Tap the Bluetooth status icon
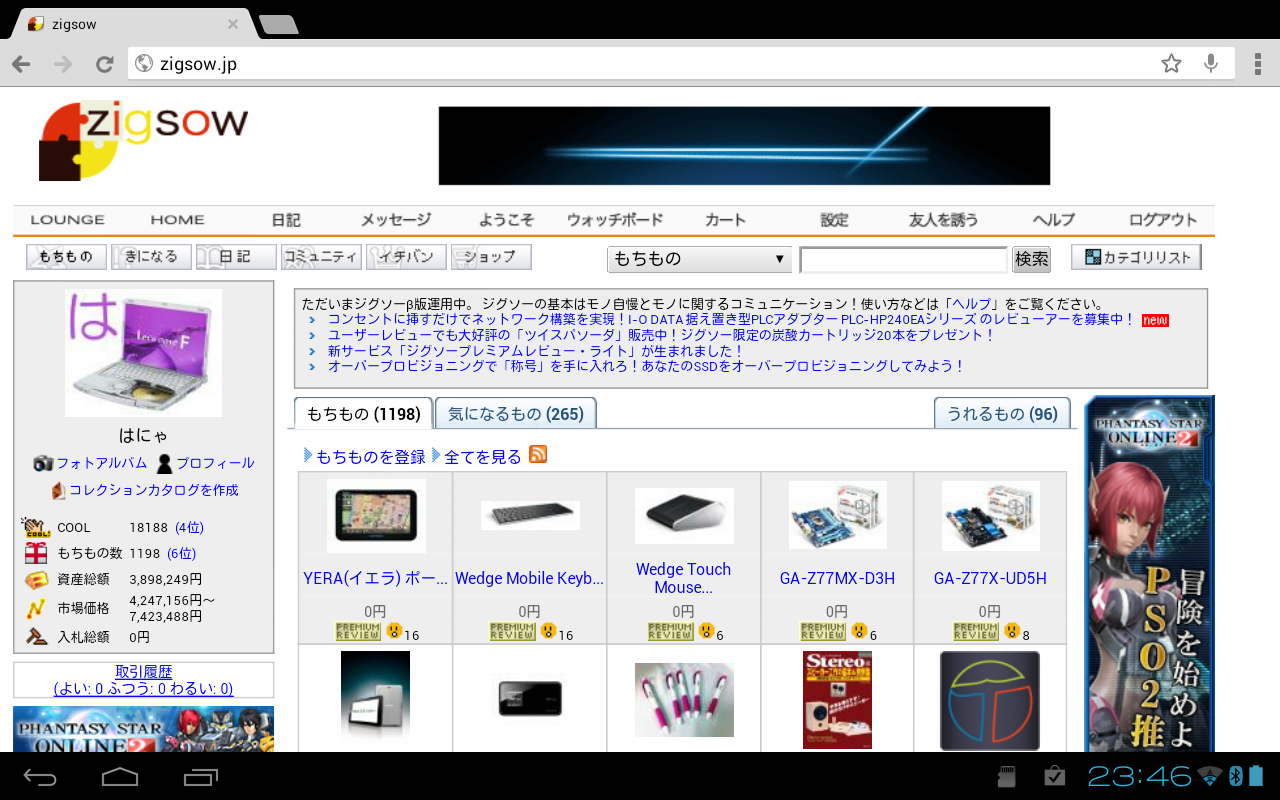 pyautogui.click(x=1235, y=776)
